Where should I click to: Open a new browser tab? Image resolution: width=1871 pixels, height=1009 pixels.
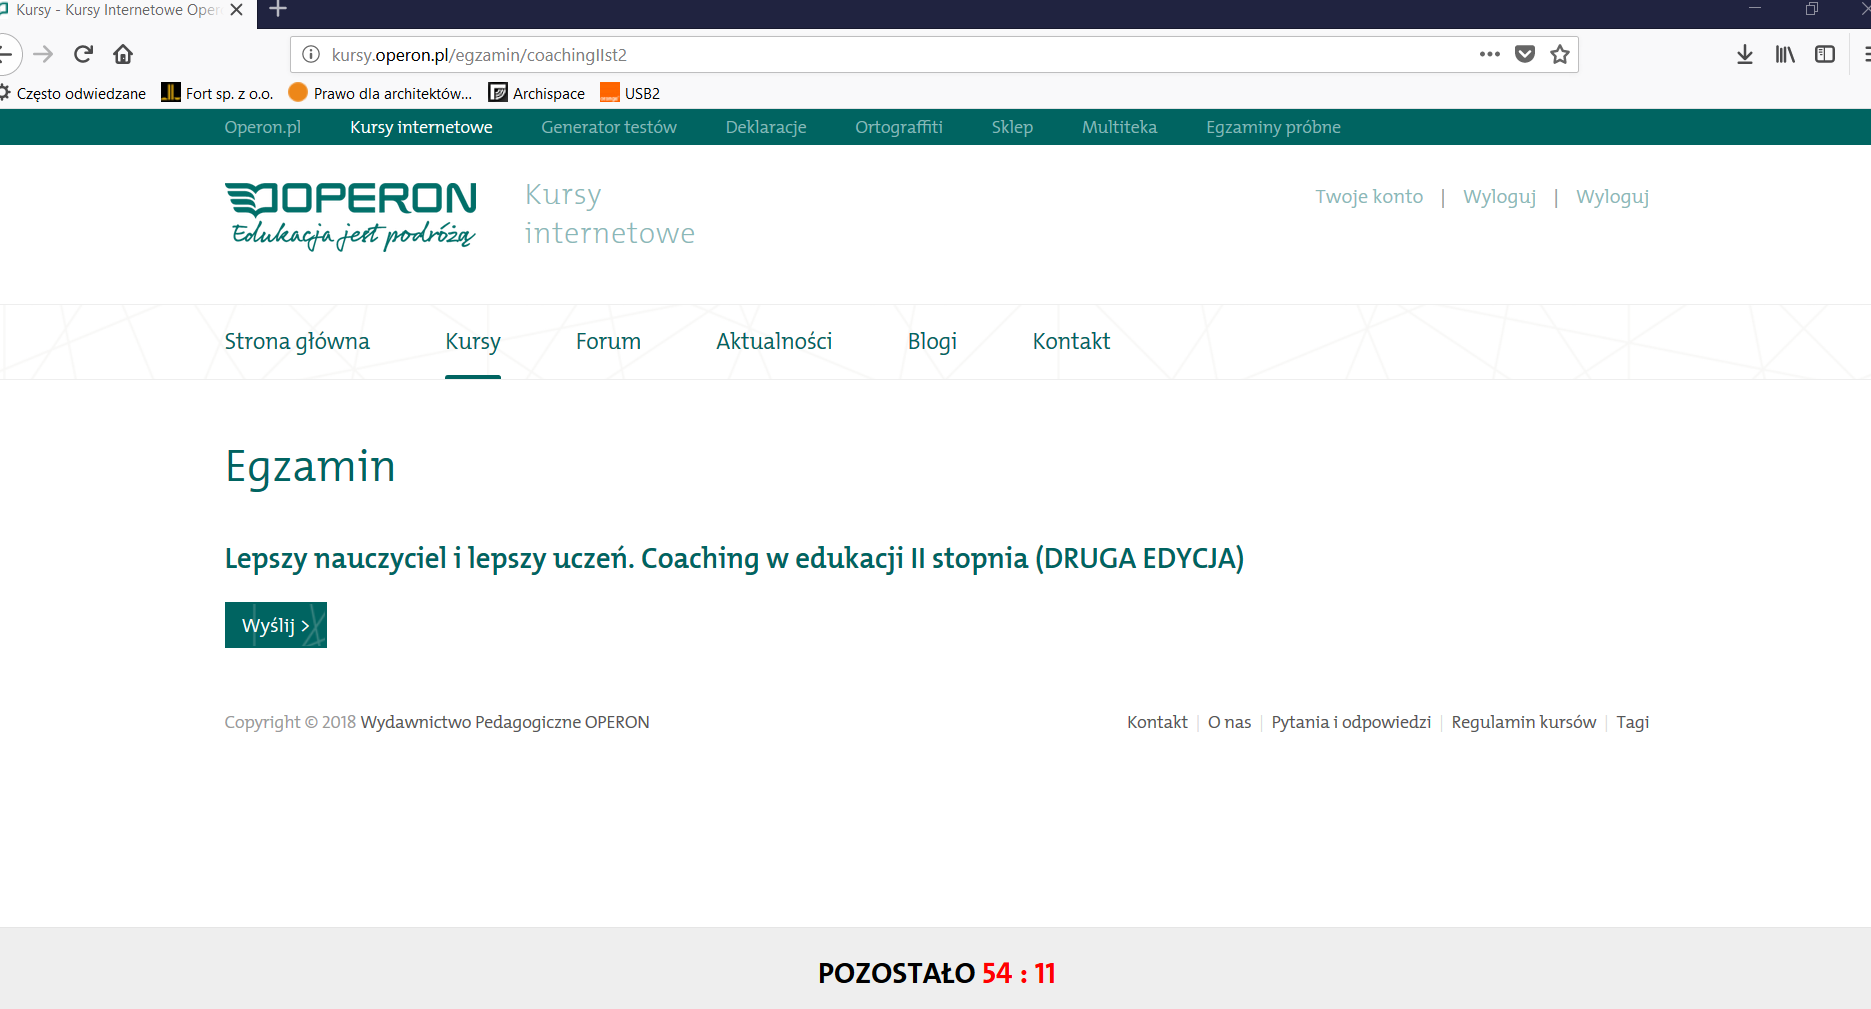point(278,10)
